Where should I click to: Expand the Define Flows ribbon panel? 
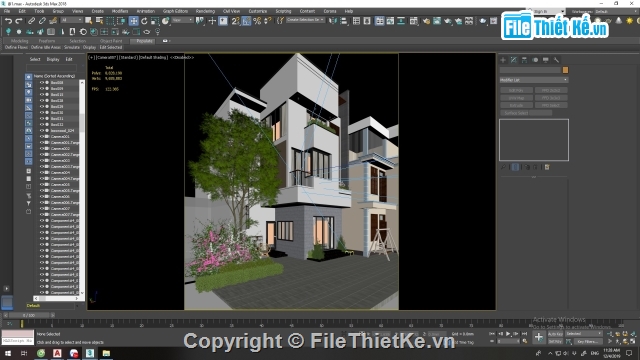pos(16,47)
